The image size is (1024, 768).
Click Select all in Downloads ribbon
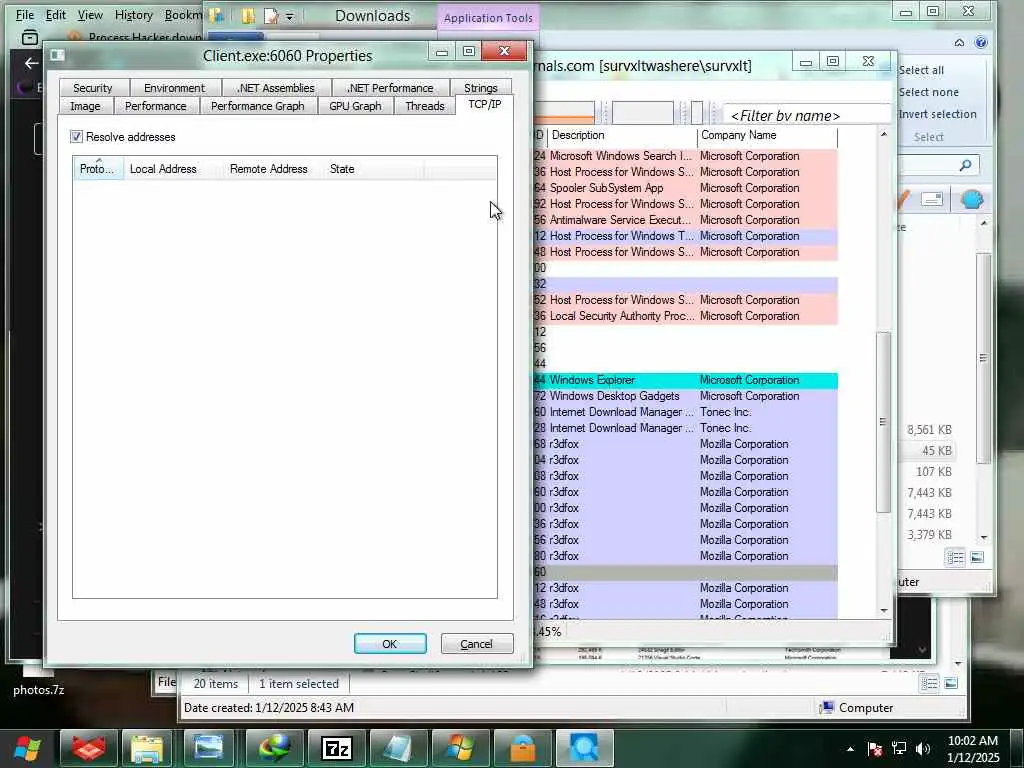coord(921,70)
